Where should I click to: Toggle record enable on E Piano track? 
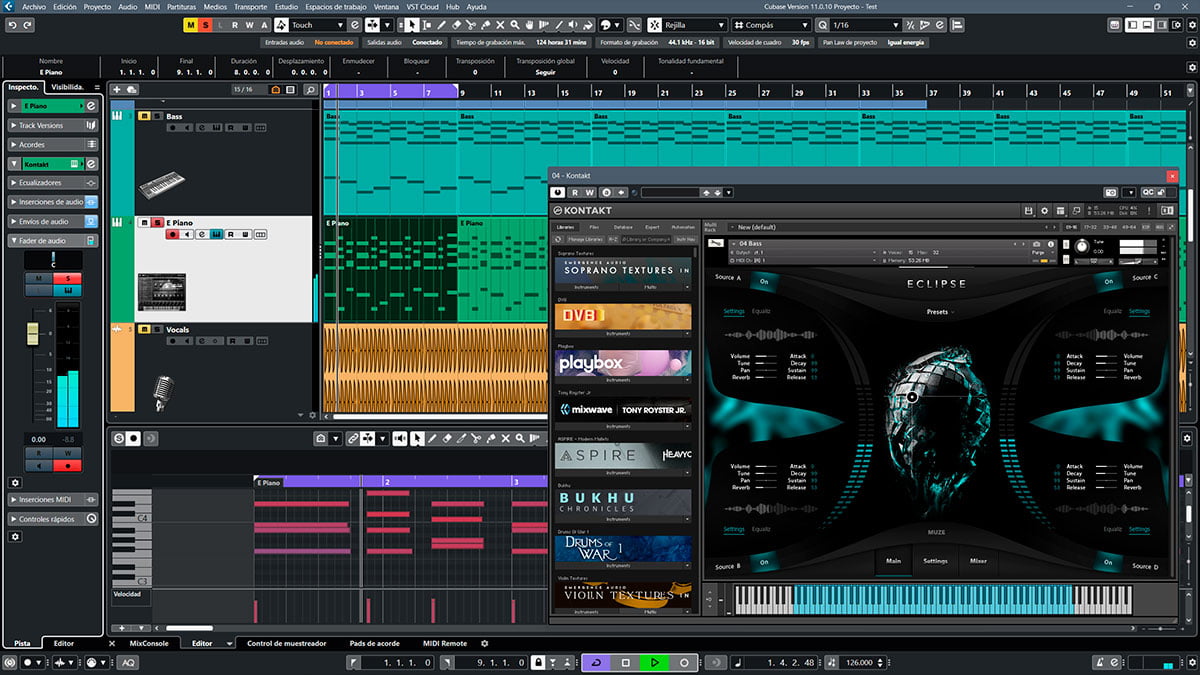172,235
